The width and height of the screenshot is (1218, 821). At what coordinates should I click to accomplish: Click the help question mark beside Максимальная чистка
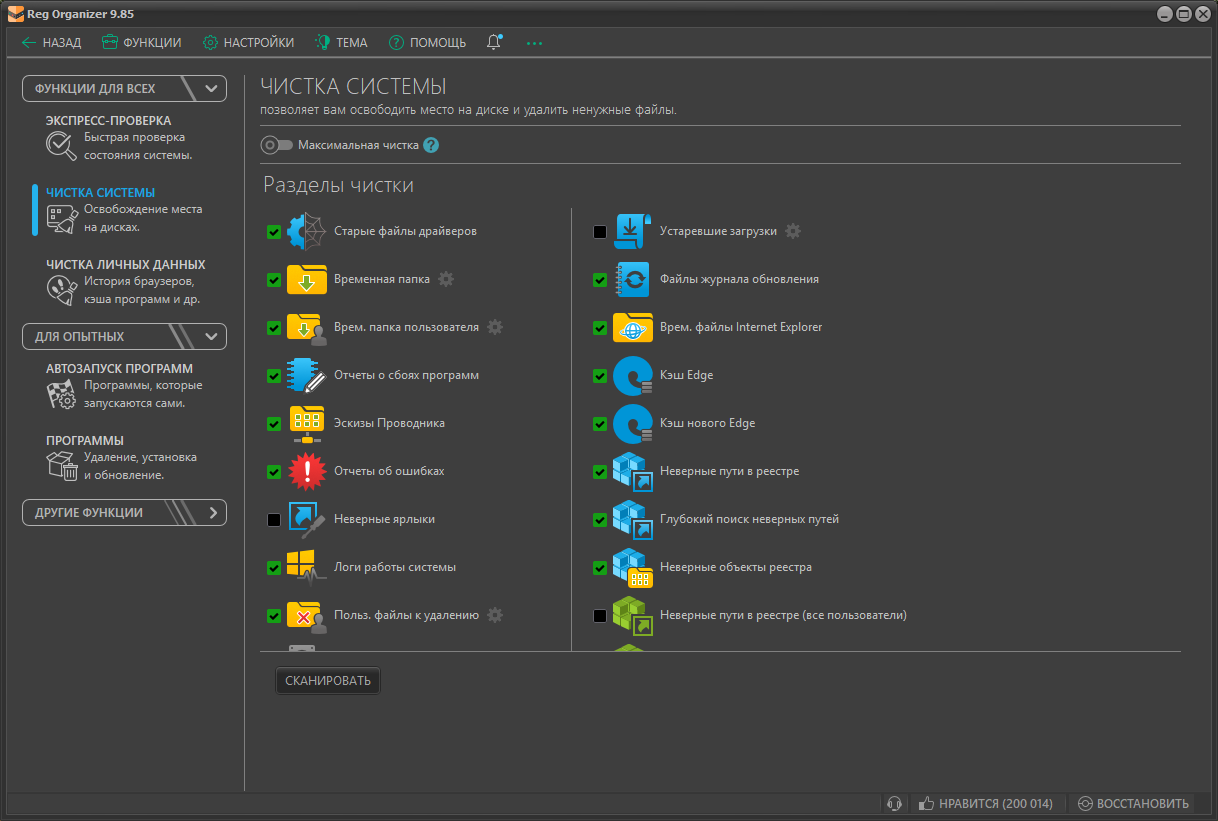coord(431,145)
